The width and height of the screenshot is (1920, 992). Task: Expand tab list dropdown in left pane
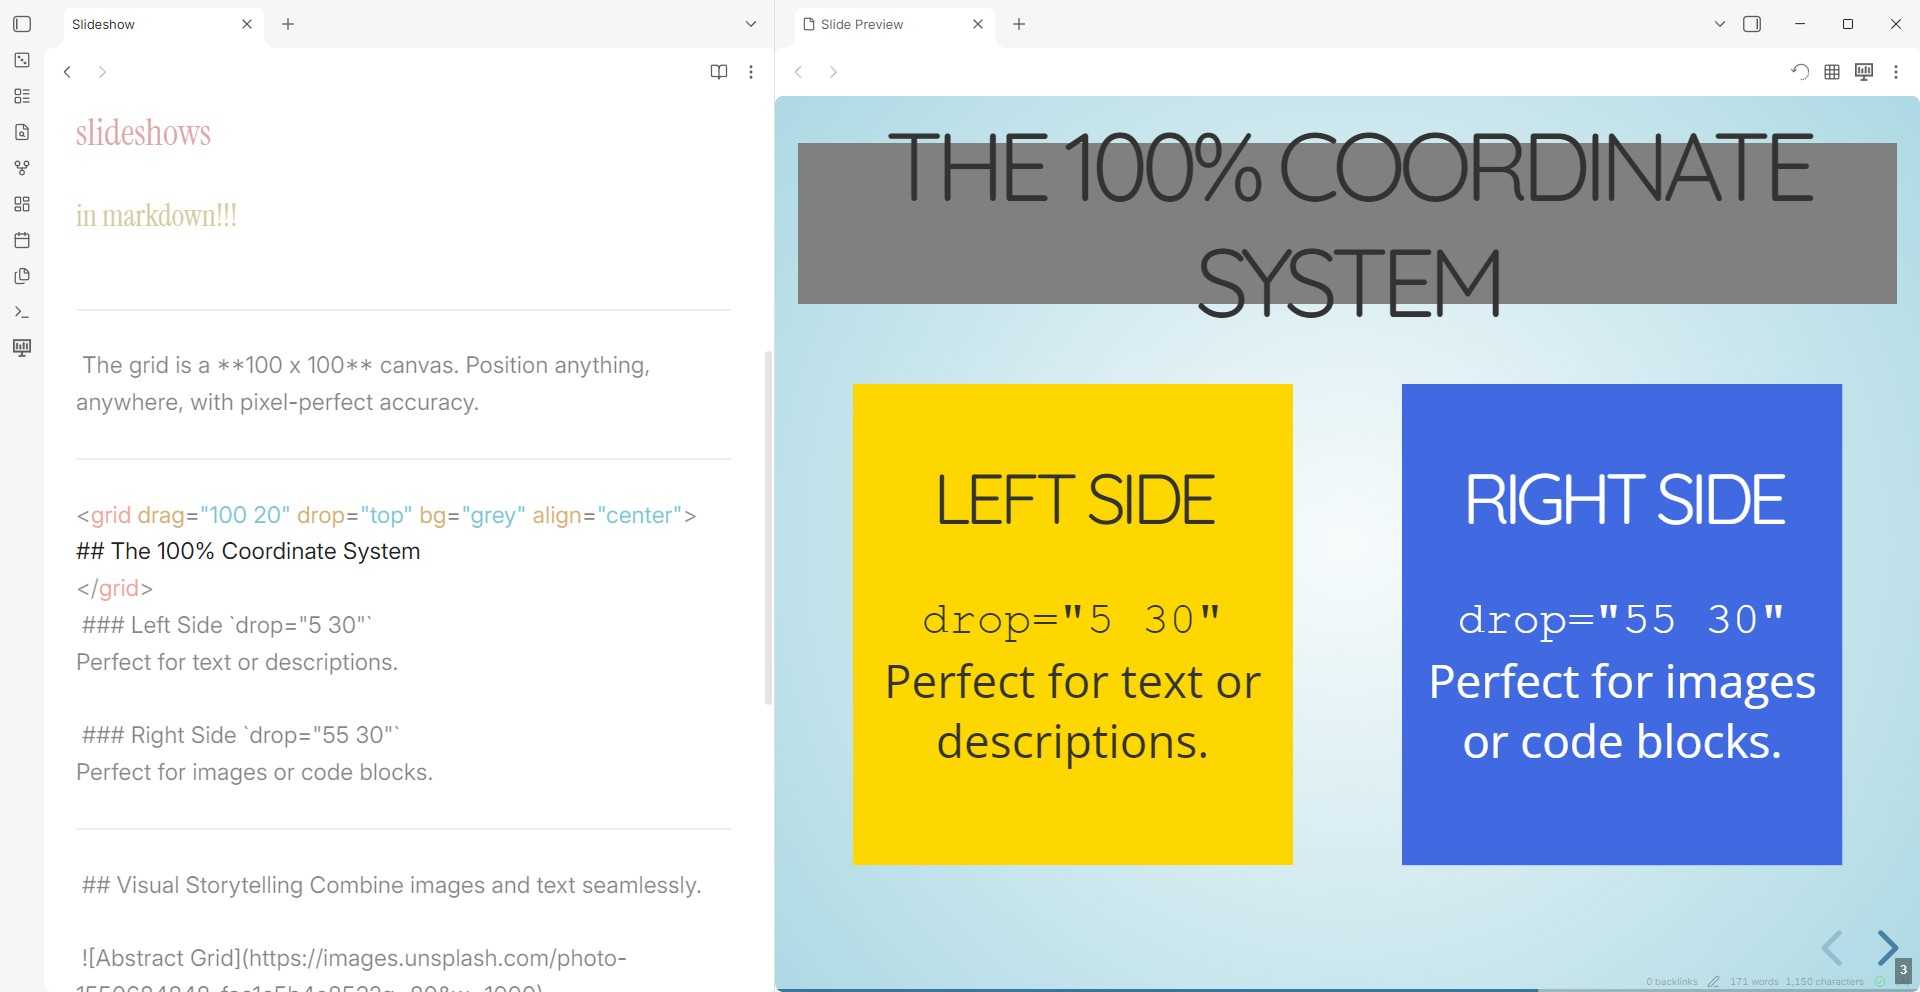(x=751, y=24)
